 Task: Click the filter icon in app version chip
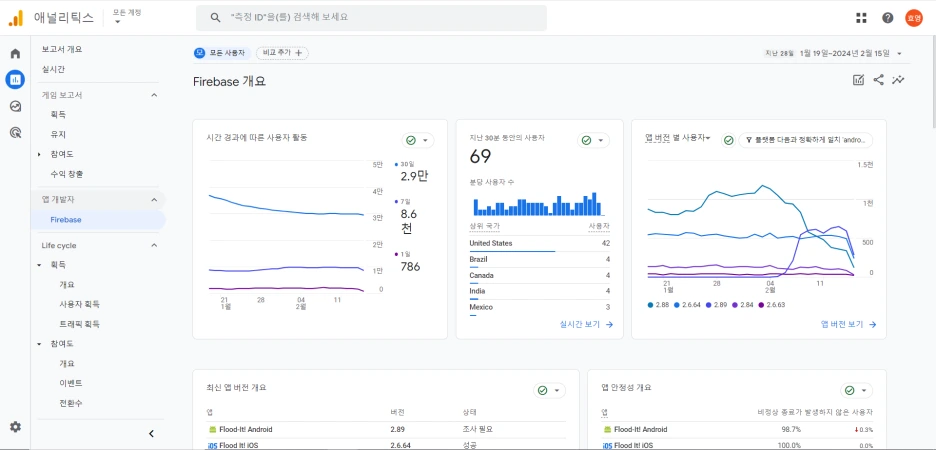tap(749, 140)
